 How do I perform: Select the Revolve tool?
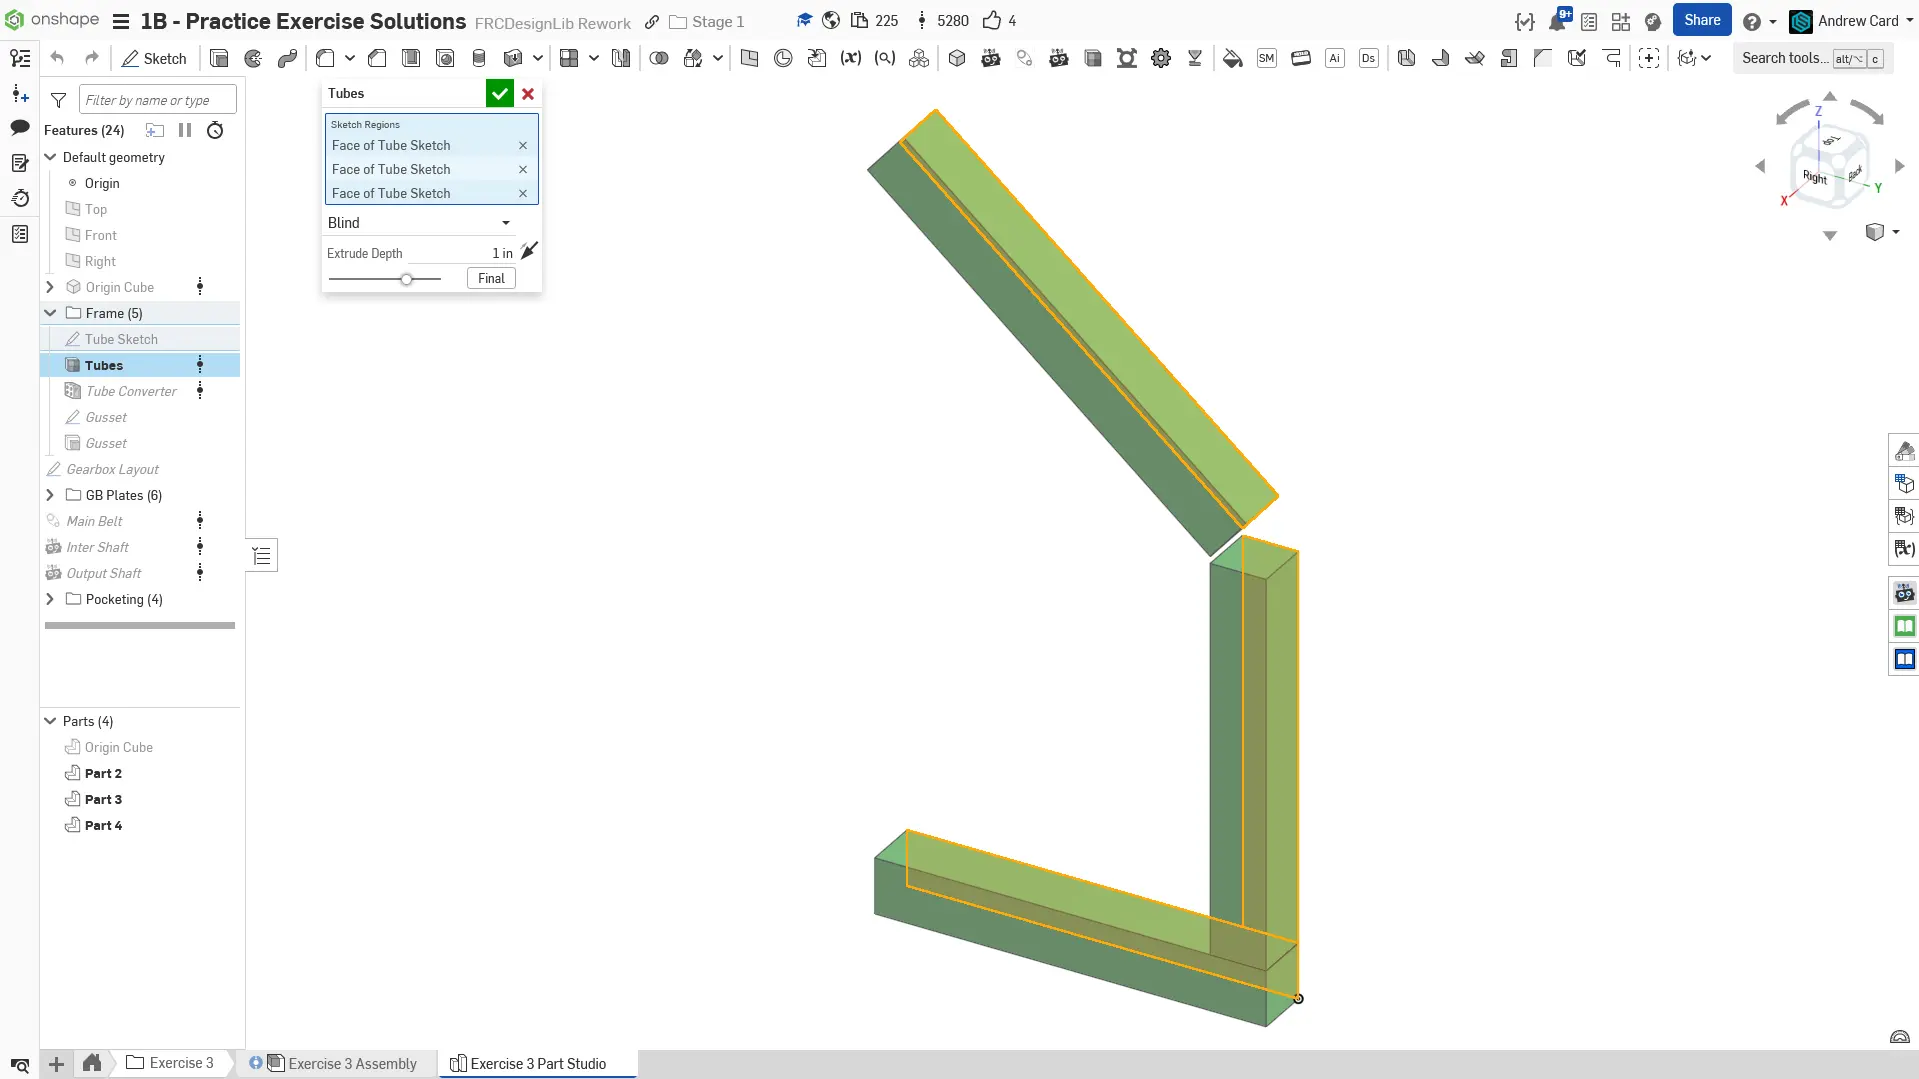(x=253, y=58)
